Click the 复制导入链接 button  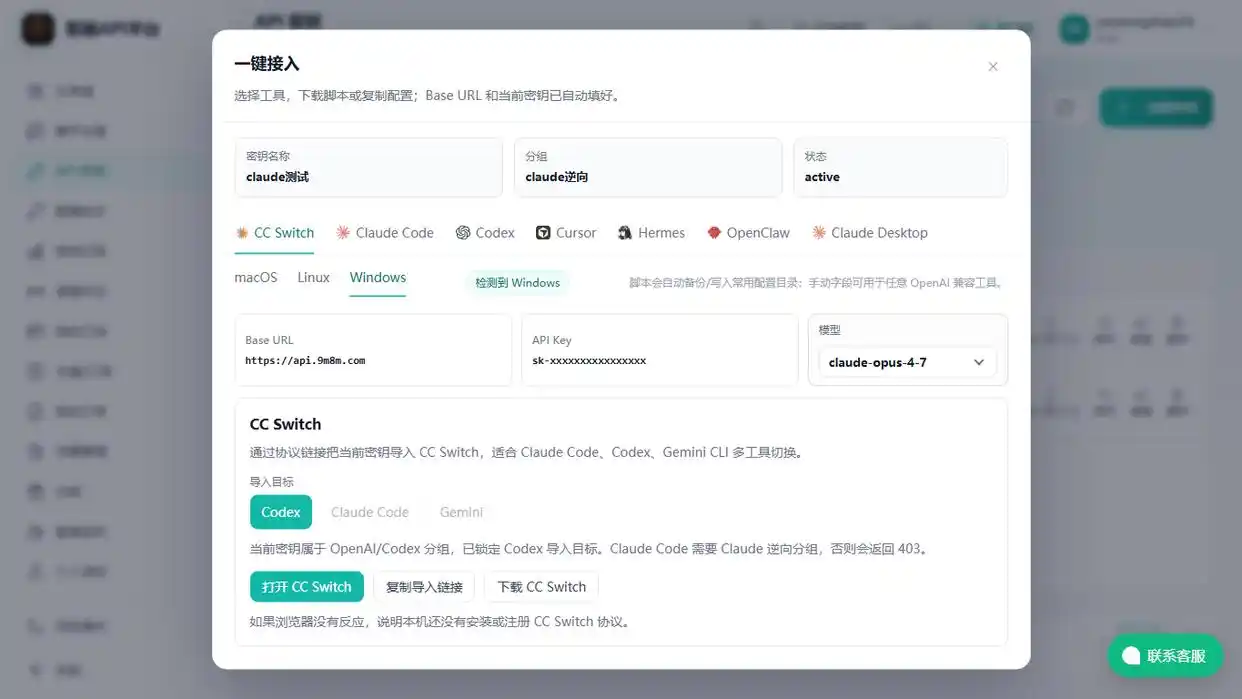[x=424, y=587]
